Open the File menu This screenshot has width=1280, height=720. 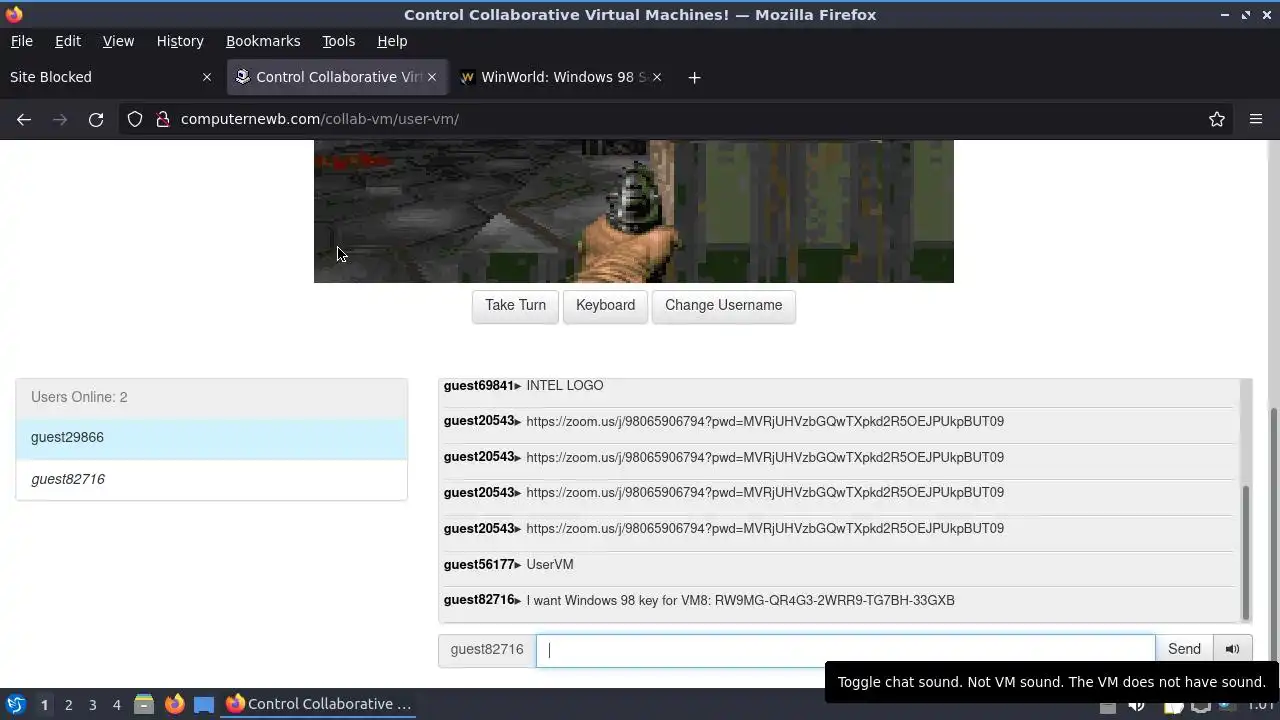pyautogui.click(x=21, y=41)
